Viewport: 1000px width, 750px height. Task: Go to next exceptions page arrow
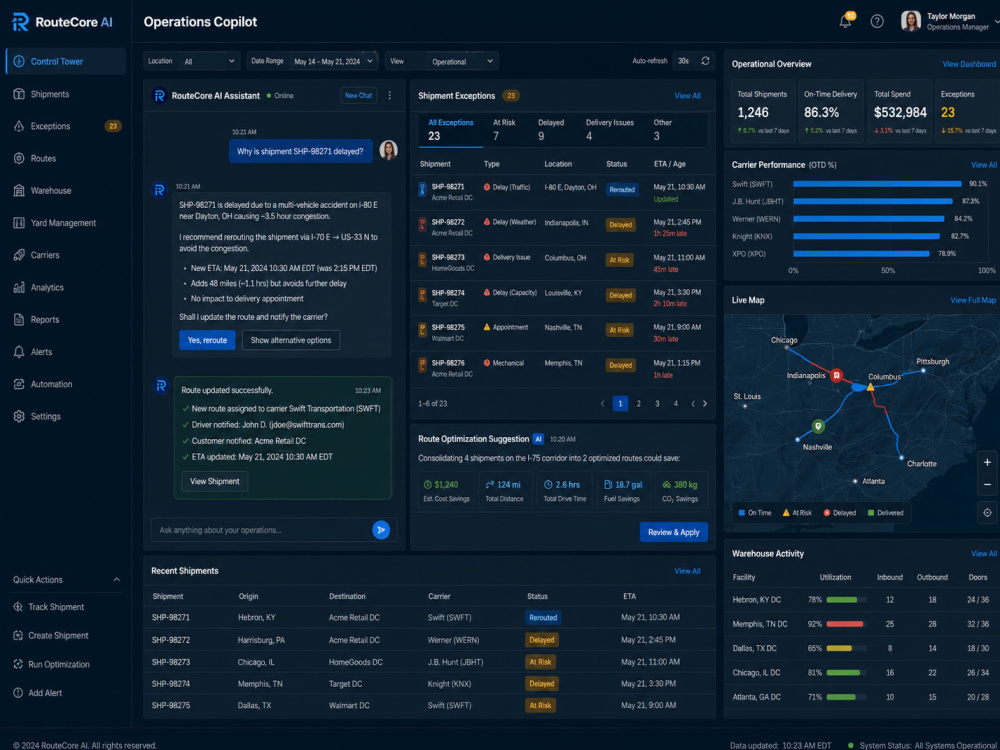point(705,404)
